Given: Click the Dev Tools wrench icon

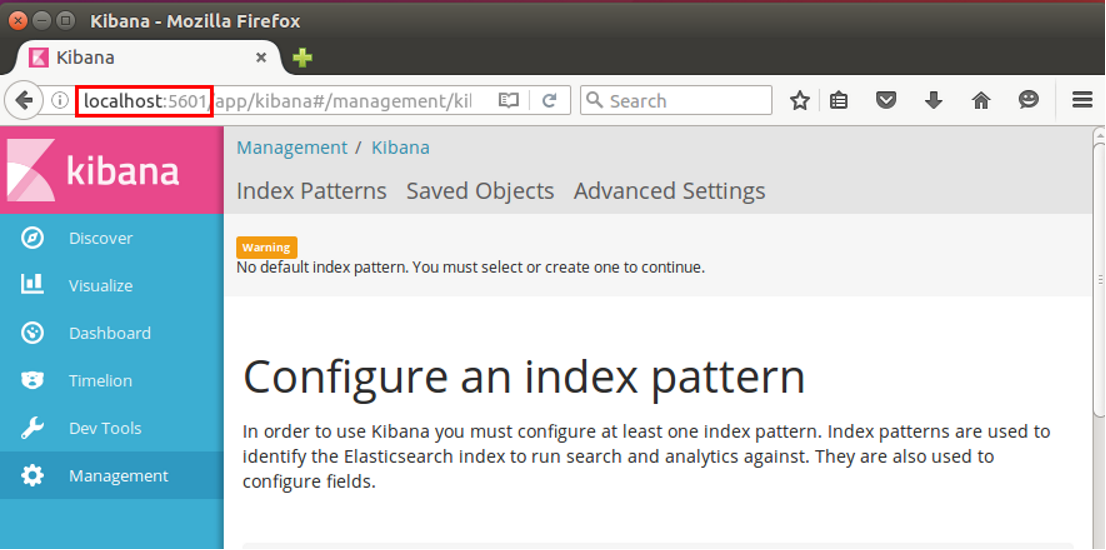Looking at the screenshot, I should [32, 428].
